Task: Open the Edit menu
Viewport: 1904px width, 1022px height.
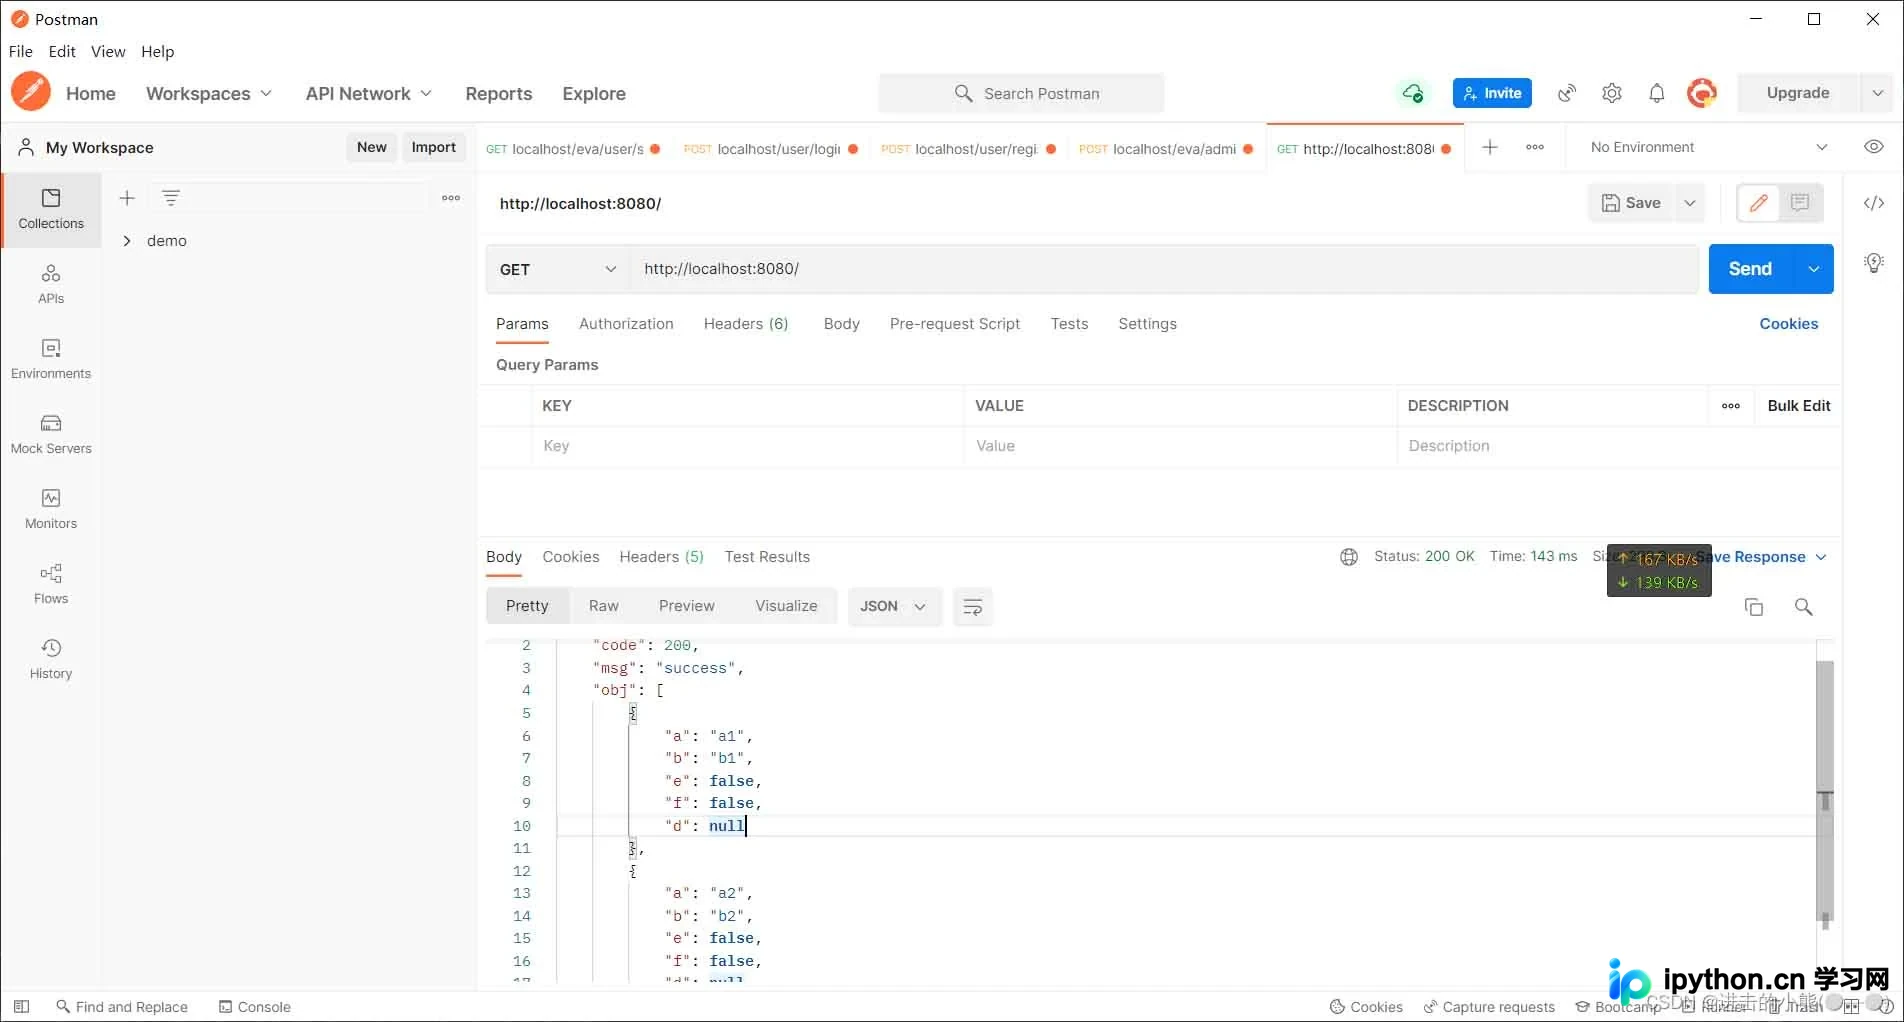Action: 62,51
